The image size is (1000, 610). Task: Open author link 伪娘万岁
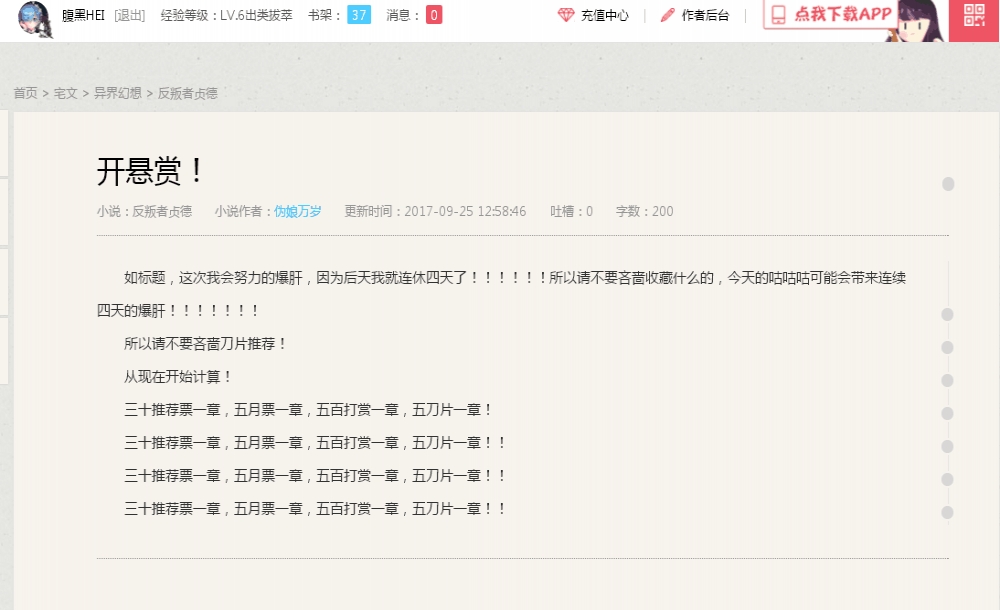pyautogui.click(x=298, y=211)
